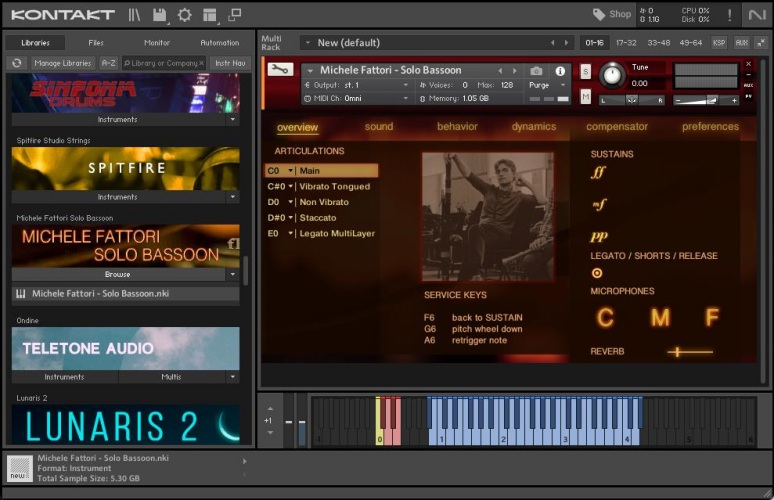Click the Manage Libraries button
The image size is (774, 500).
62,63
